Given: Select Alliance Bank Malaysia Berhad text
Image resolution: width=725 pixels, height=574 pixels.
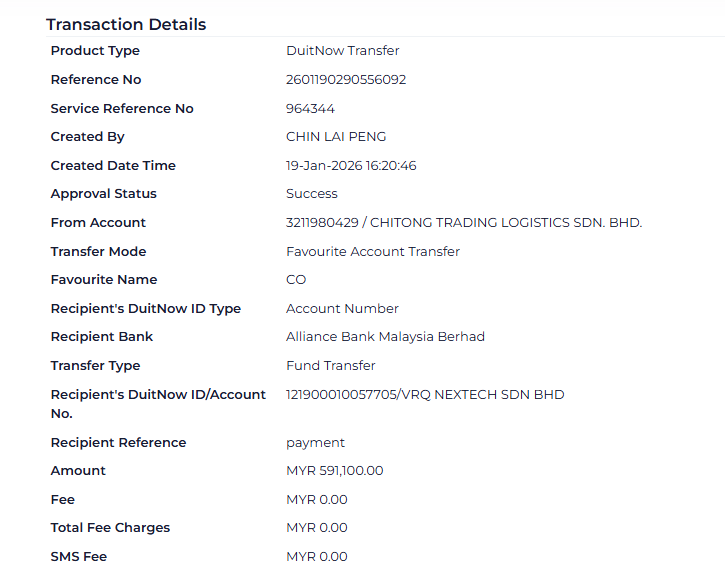Looking at the screenshot, I should pos(385,337).
